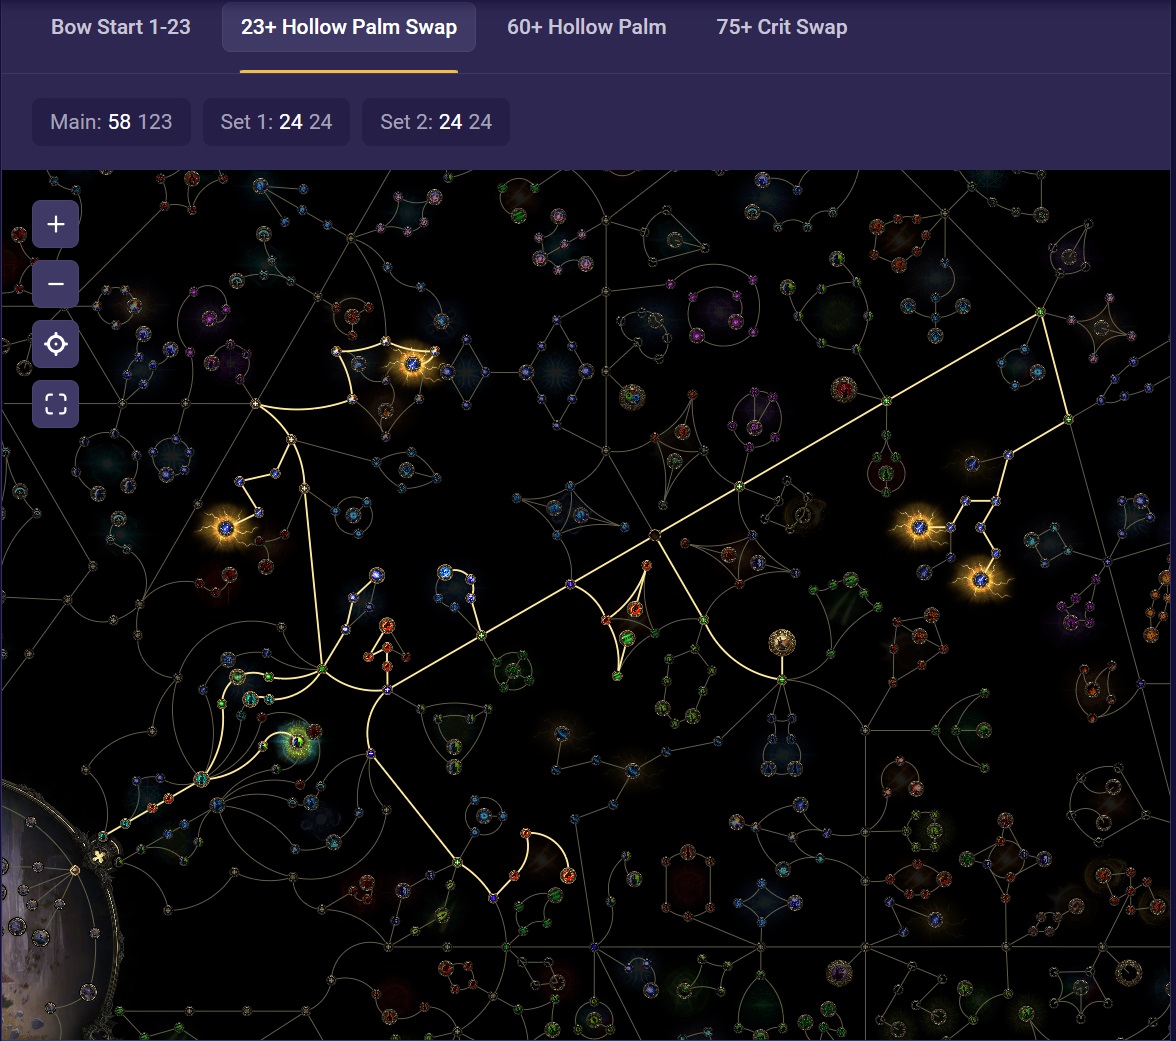The width and height of the screenshot is (1176, 1041).
Task: Select the lowest lightning notable on right side
Action: (x=981, y=579)
